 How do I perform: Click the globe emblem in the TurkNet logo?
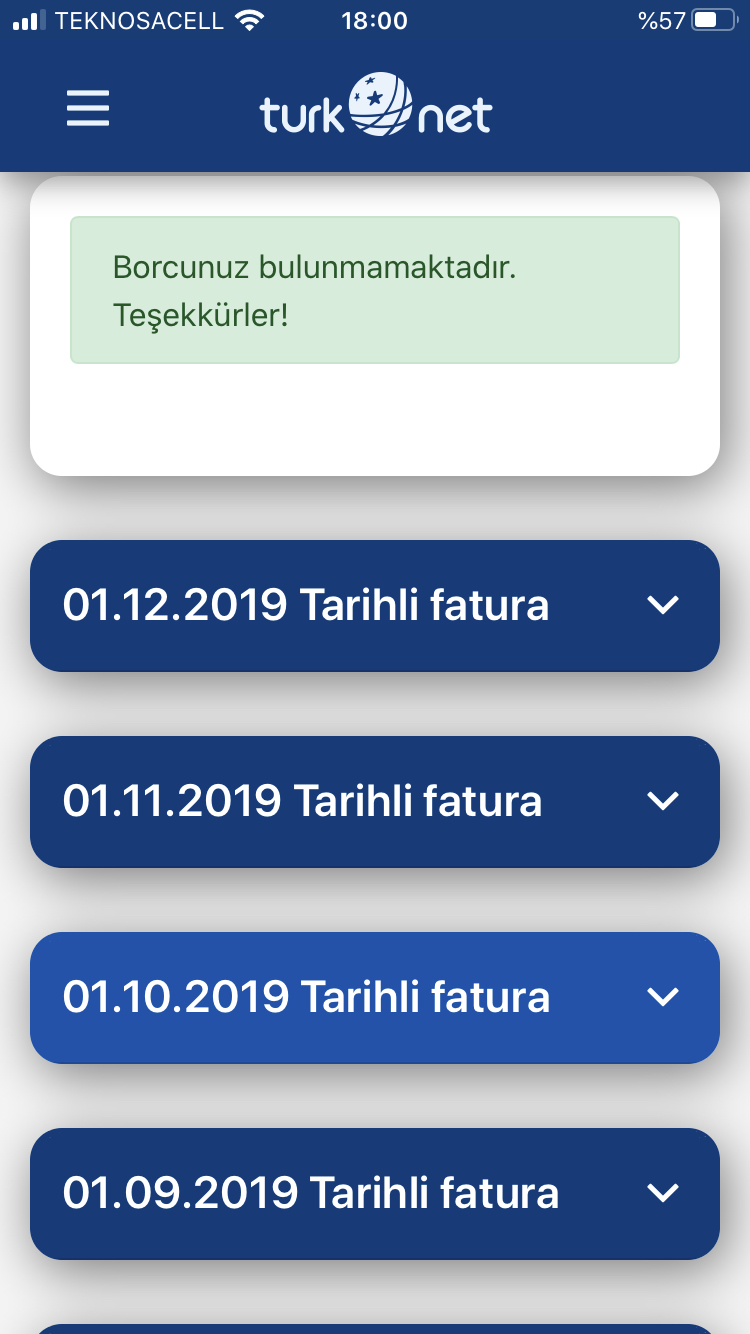click(x=380, y=104)
